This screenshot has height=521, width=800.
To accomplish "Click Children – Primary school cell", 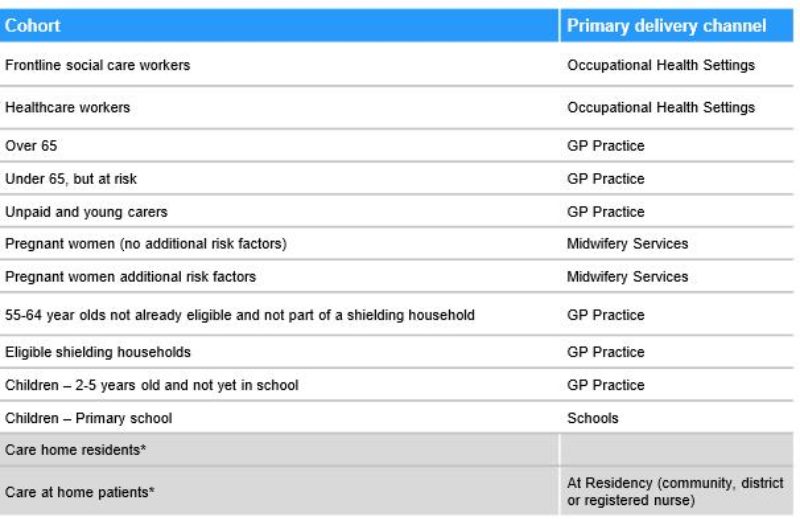I will click(279, 417).
